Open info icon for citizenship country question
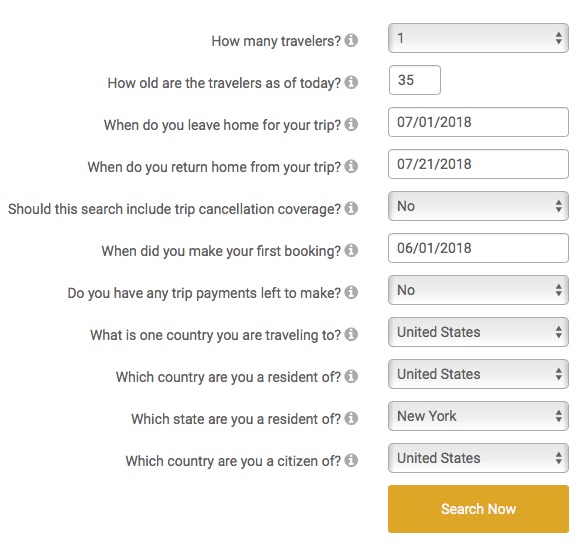This screenshot has height=550, width=580. coord(351,460)
